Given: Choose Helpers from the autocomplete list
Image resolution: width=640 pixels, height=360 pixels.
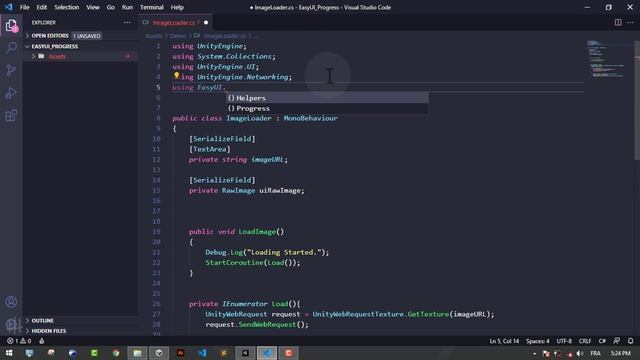Looking at the screenshot, I should tap(327, 98).
